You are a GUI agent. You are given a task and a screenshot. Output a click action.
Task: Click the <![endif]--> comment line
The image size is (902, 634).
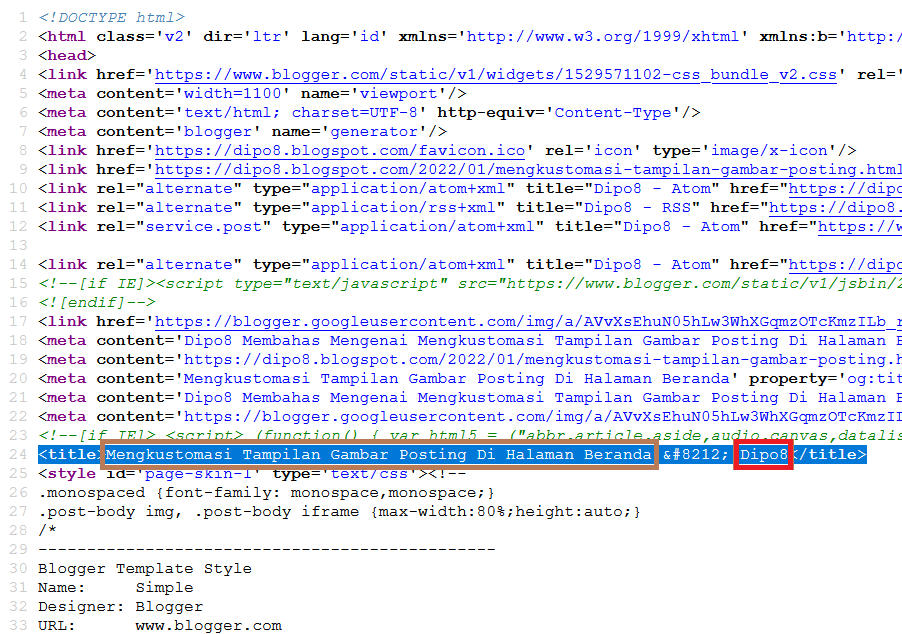pos(97,303)
